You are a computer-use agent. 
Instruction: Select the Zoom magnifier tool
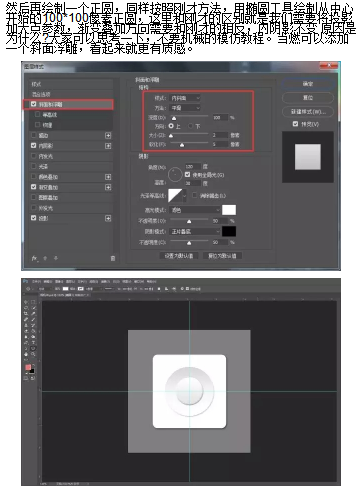(33, 354)
